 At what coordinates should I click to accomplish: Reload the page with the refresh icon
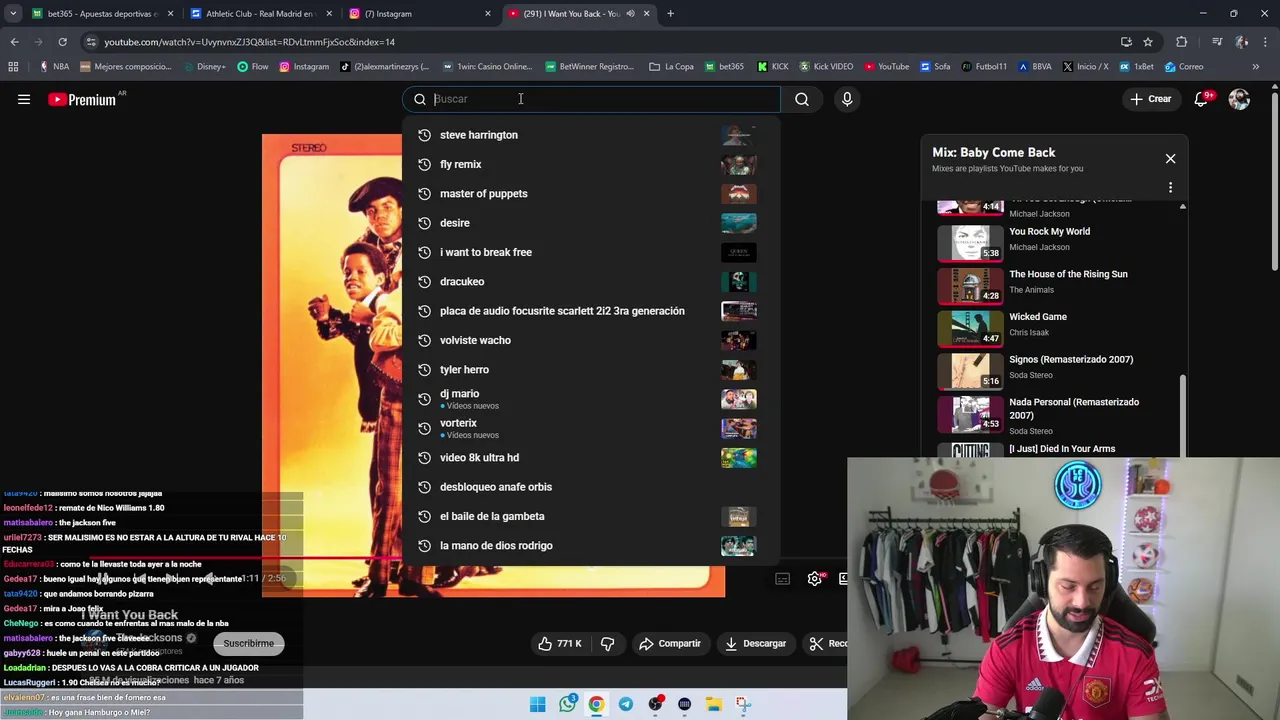coord(62,42)
